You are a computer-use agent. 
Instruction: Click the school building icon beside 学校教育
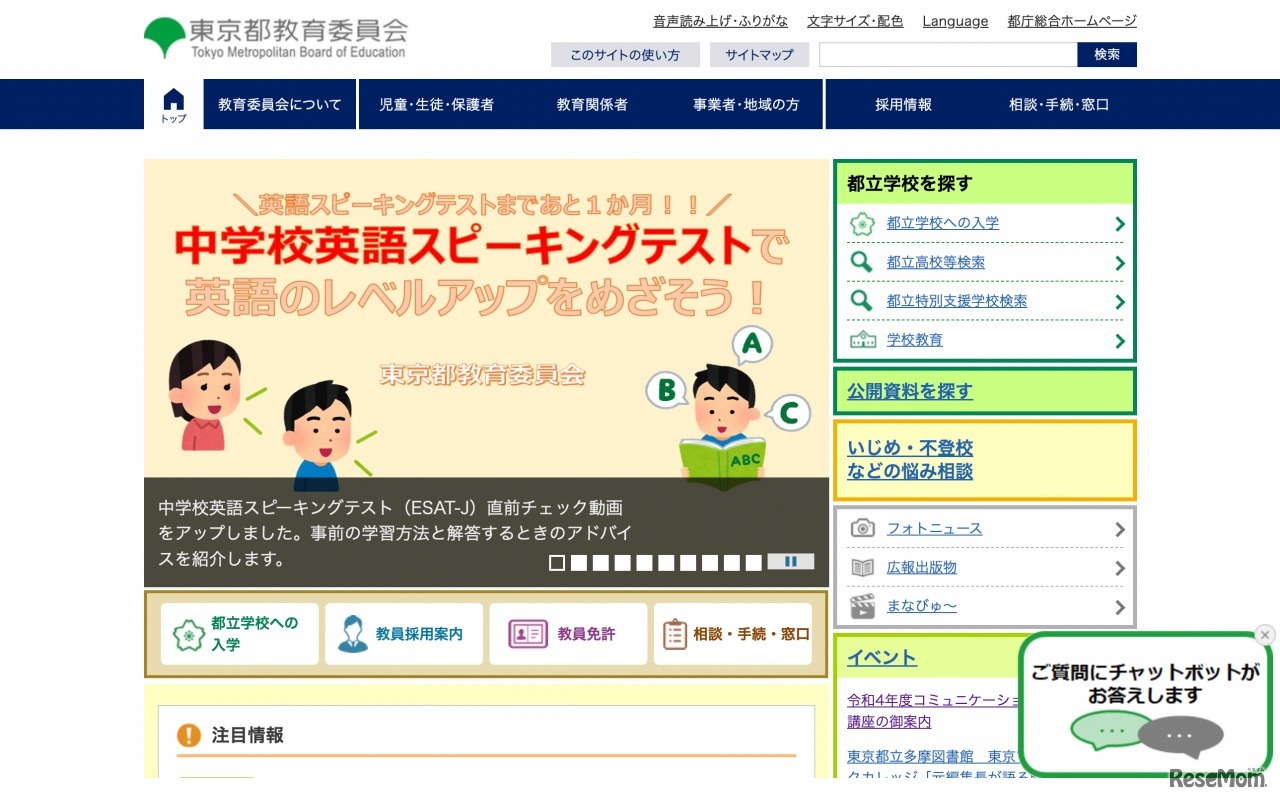[862, 340]
